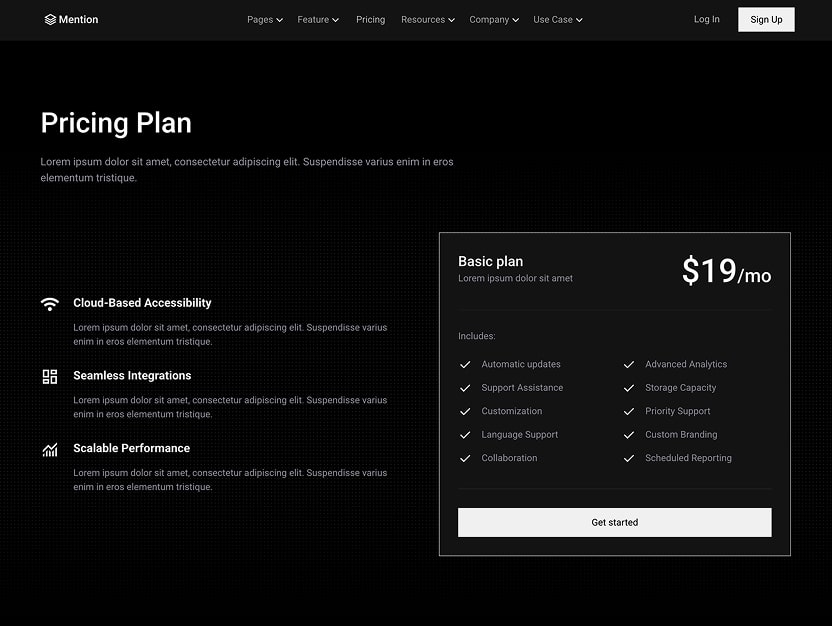Viewport: 832px width, 626px height.
Task: Click the checkmark beside Custom Branding
Action: click(x=629, y=434)
